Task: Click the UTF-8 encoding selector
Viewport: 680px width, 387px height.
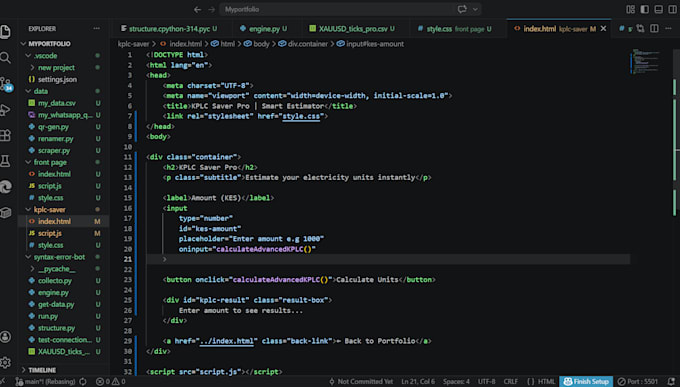Action: point(486,382)
